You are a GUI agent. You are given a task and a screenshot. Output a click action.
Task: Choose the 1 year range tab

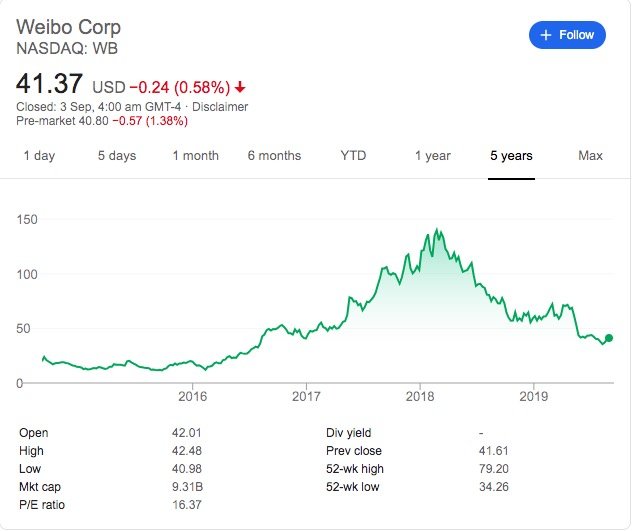coord(433,156)
